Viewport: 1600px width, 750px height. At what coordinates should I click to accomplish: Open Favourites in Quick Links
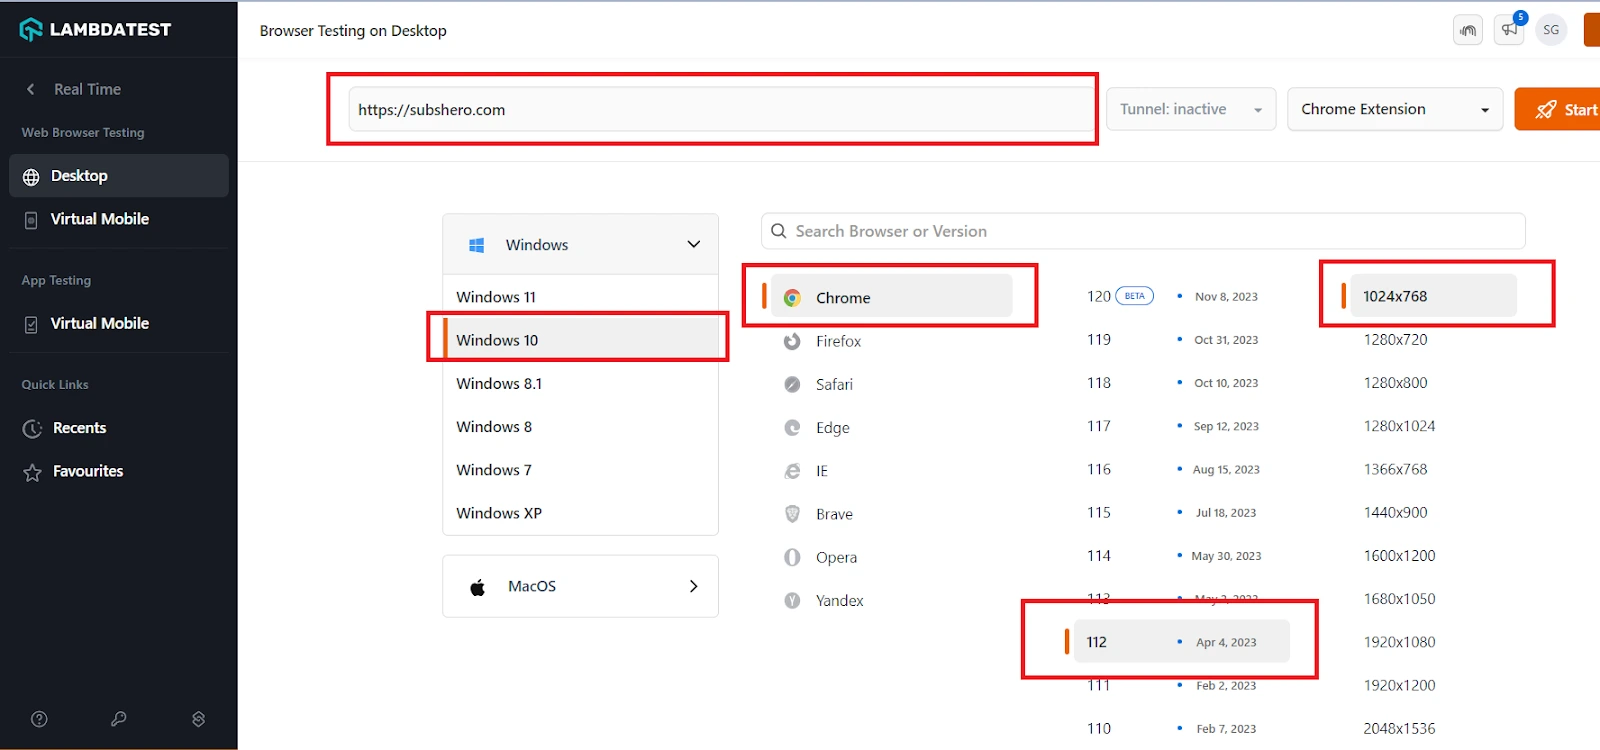87,471
